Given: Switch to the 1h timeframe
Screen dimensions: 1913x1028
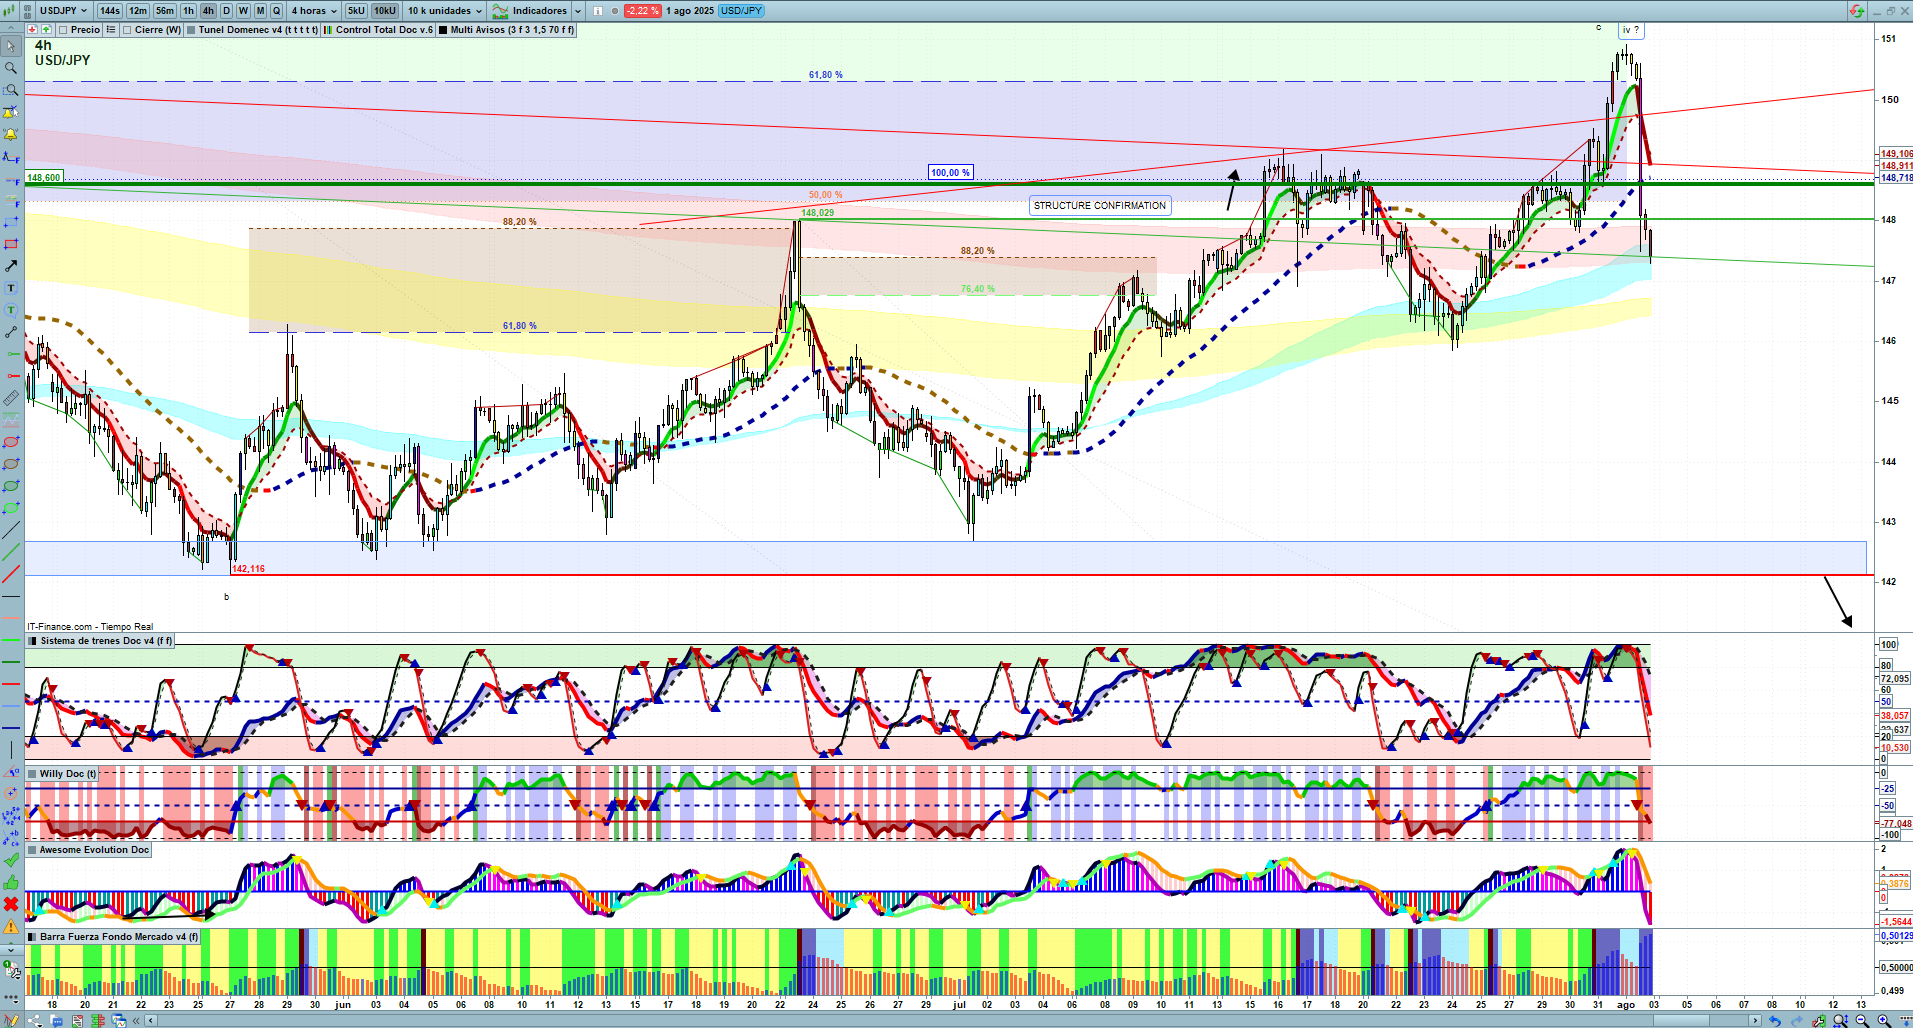Looking at the screenshot, I should click(188, 11).
